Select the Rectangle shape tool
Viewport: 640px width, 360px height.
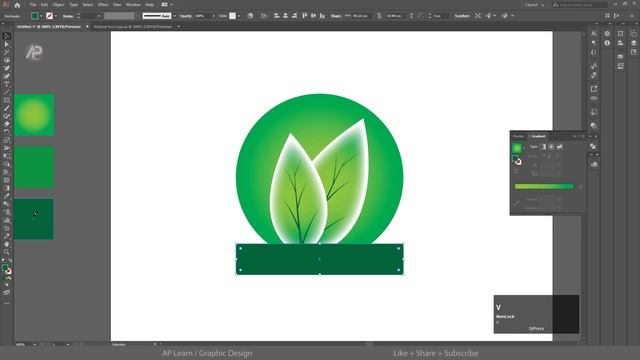coord(7,100)
